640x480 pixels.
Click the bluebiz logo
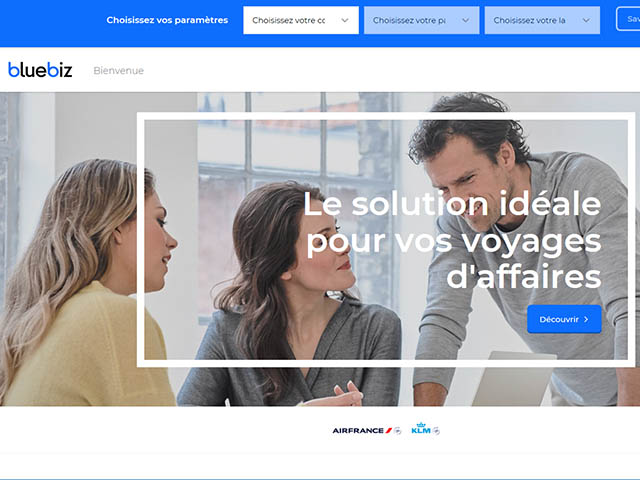(x=40, y=70)
